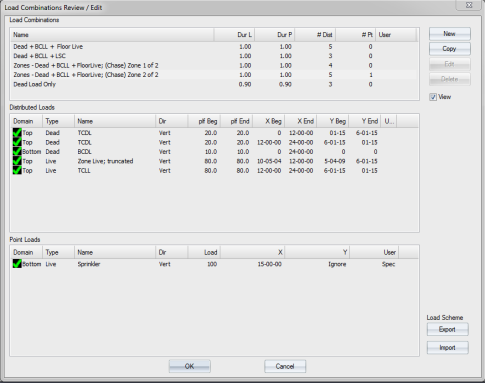Close the Load Combinations dialog window
The height and width of the screenshot is (383, 485).
click(x=469, y=5)
